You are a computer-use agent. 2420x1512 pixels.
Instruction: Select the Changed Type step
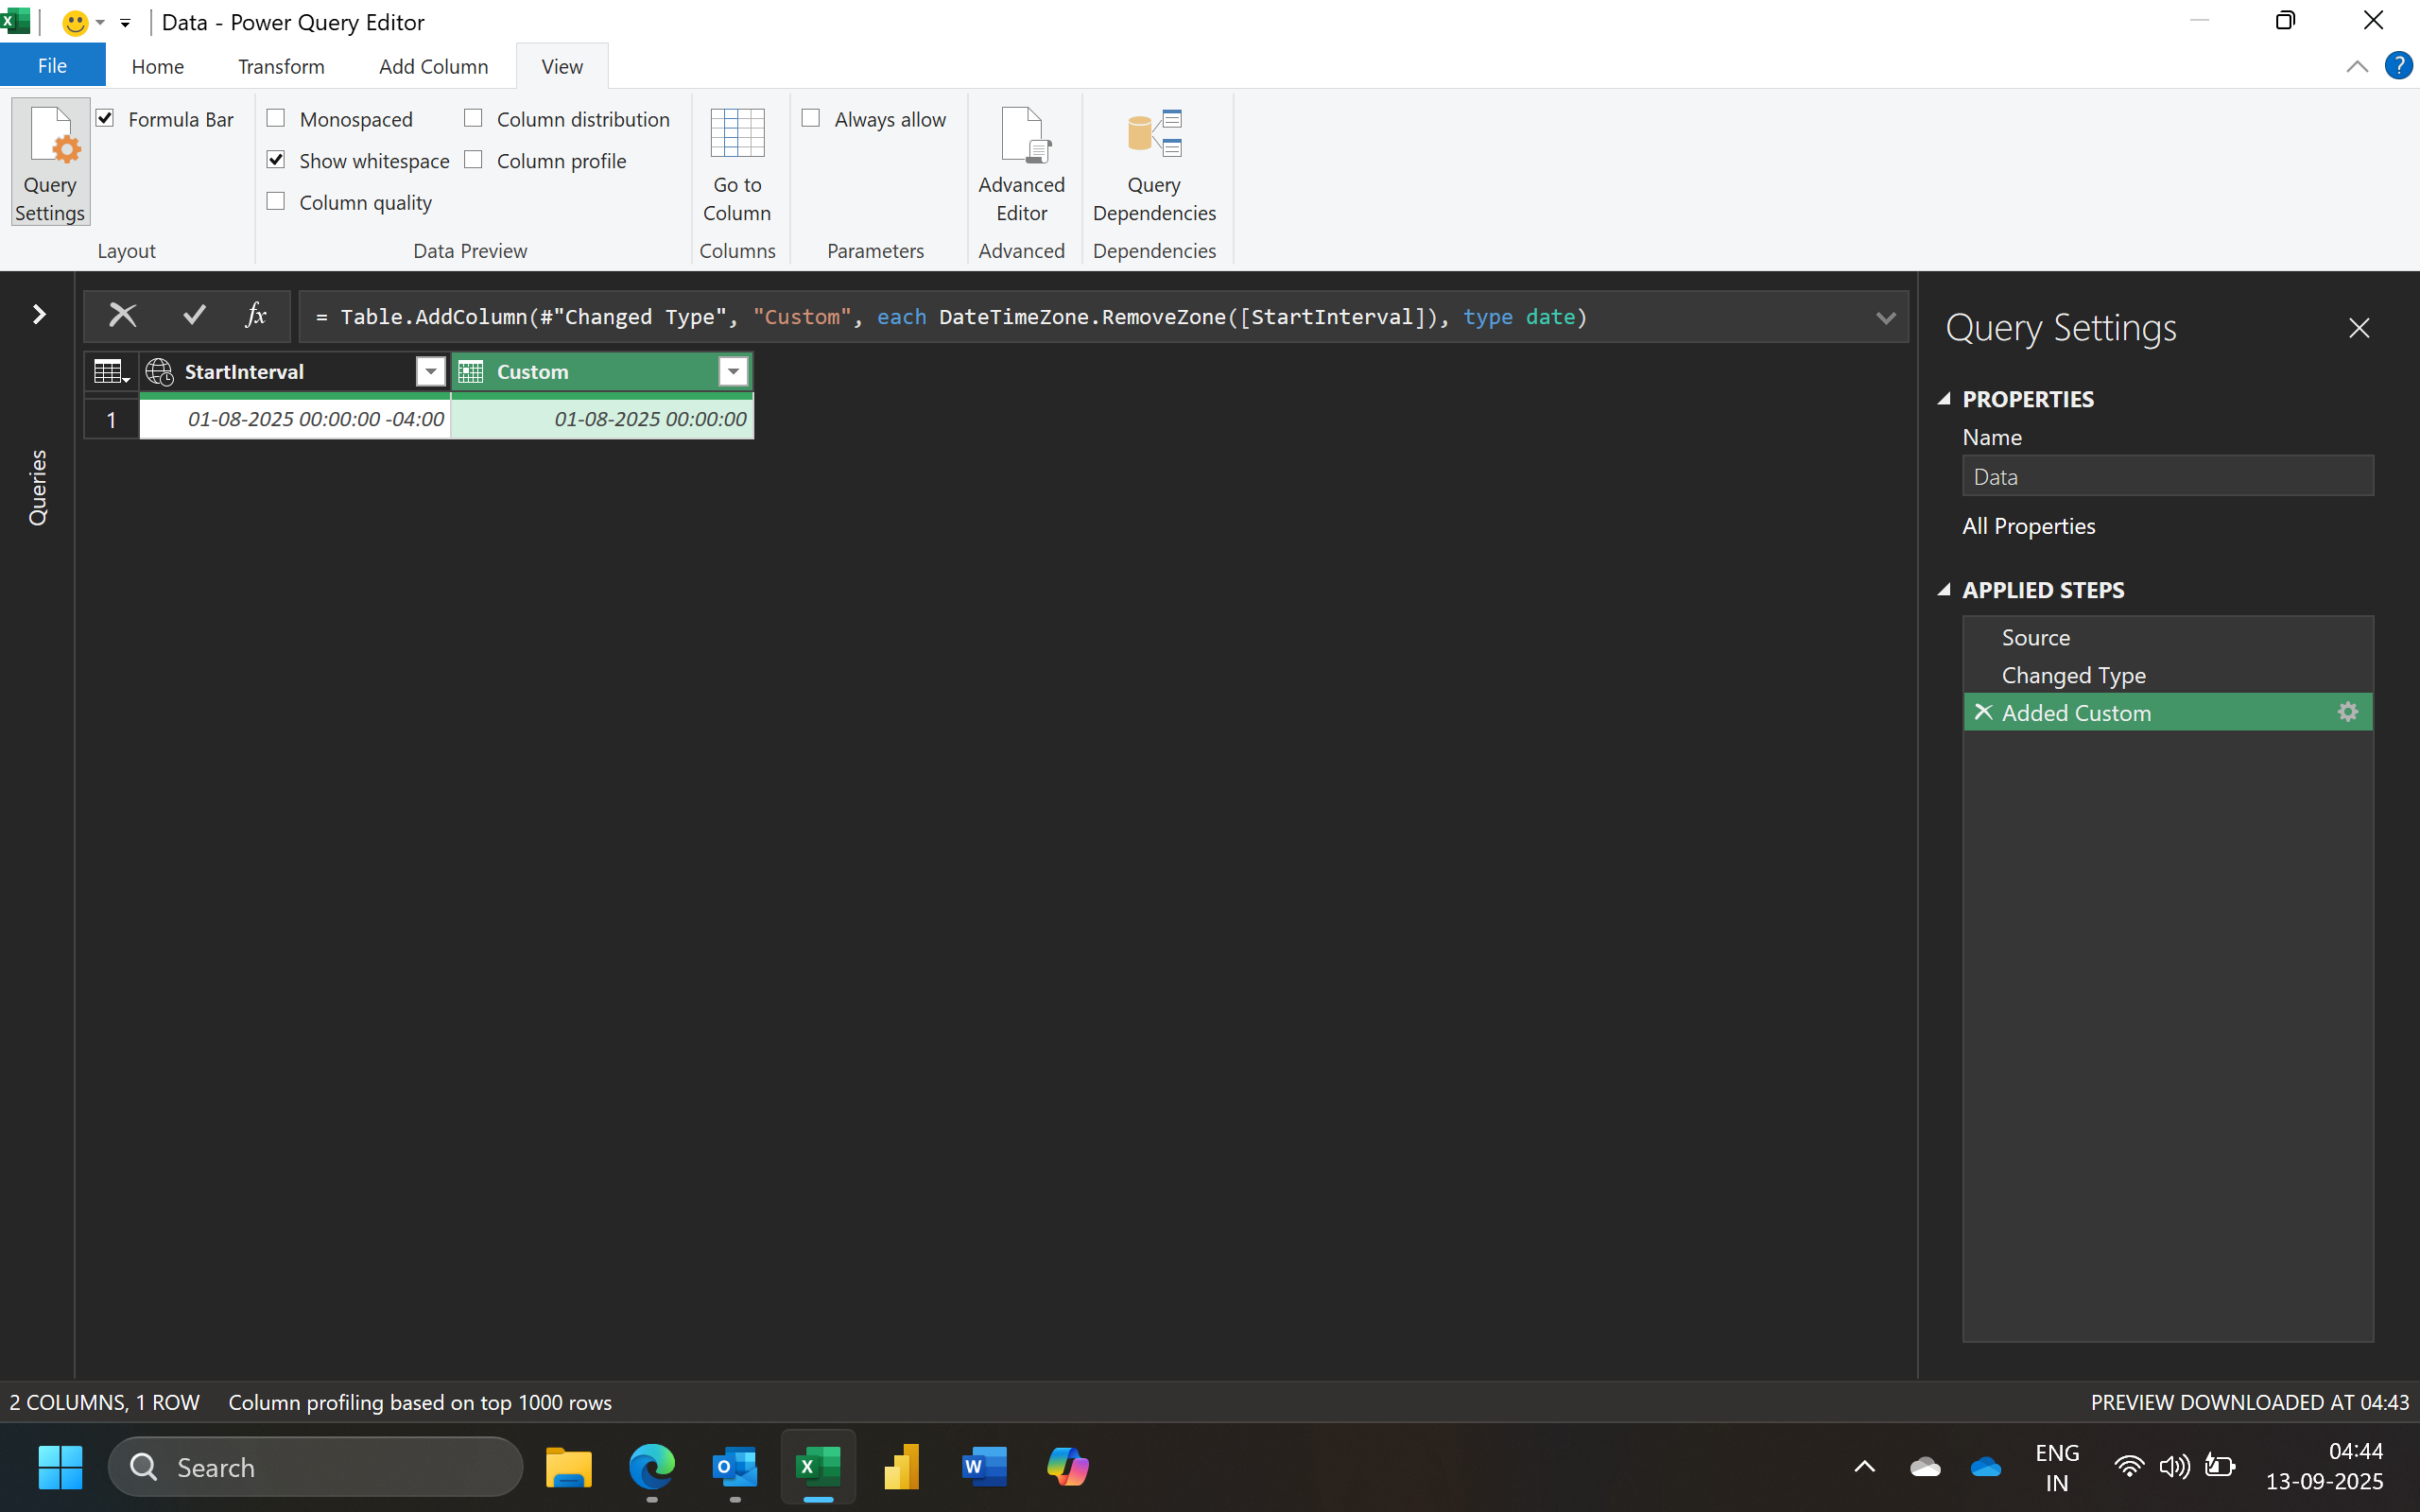pyautogui.click(x=2073, y=675)
